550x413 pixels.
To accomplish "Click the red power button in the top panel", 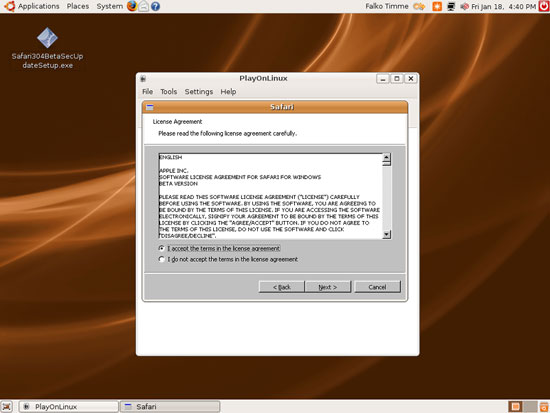I will [x=544, y=6].
